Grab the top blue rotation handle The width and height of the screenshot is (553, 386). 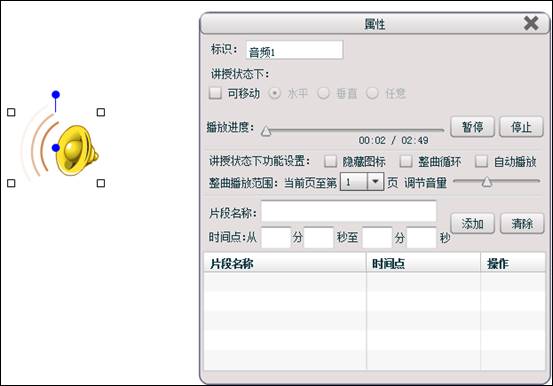(x=56, y=95)
